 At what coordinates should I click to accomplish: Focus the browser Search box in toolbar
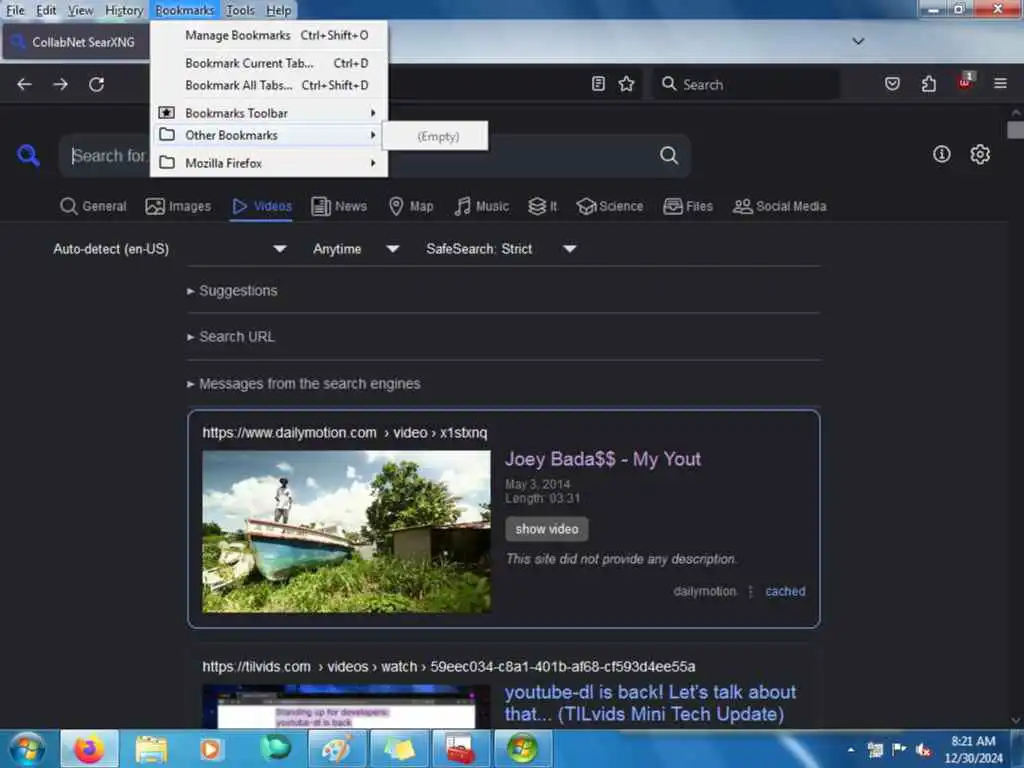746,84
